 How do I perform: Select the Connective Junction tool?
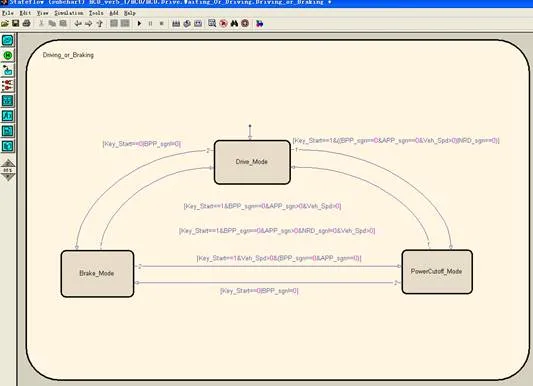[7, 86]
